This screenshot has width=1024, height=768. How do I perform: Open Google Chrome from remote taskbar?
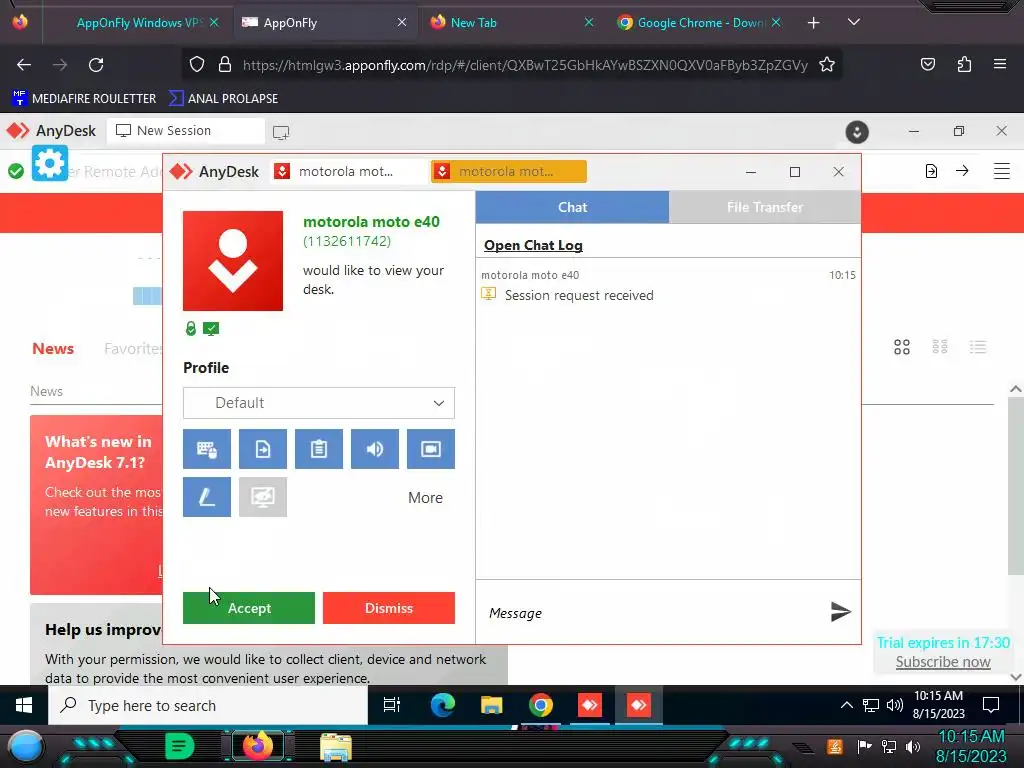pyautogui.click(x=541, y=705)
